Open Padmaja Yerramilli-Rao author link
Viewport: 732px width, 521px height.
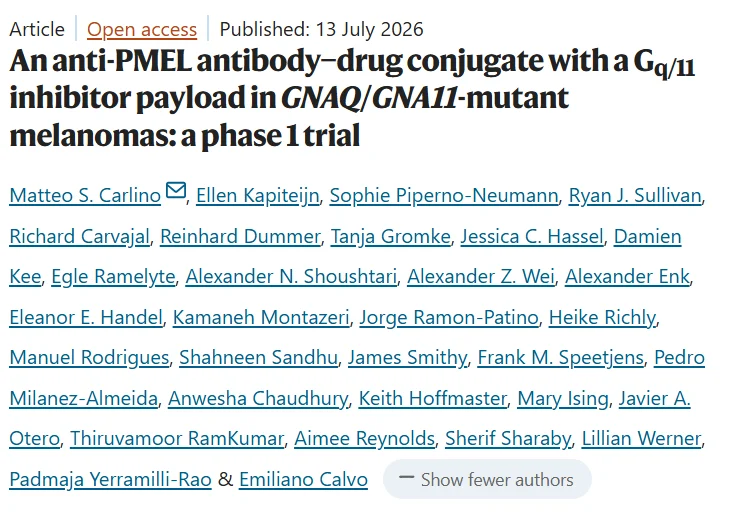(111, 479)
